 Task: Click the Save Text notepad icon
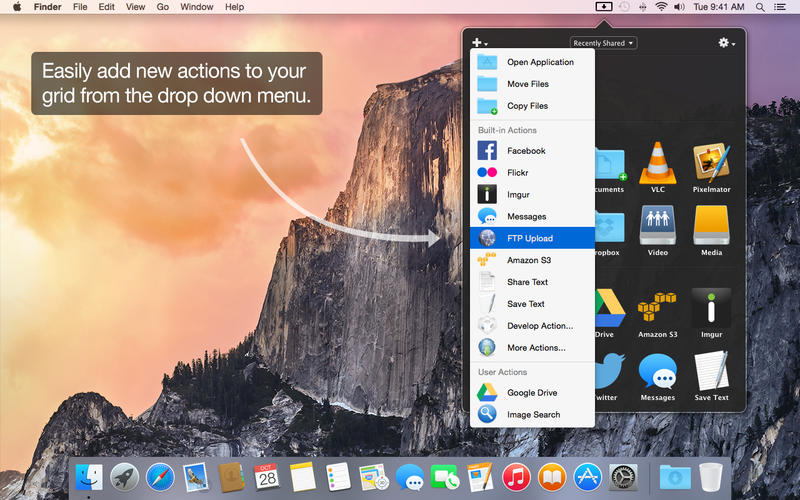711,371
